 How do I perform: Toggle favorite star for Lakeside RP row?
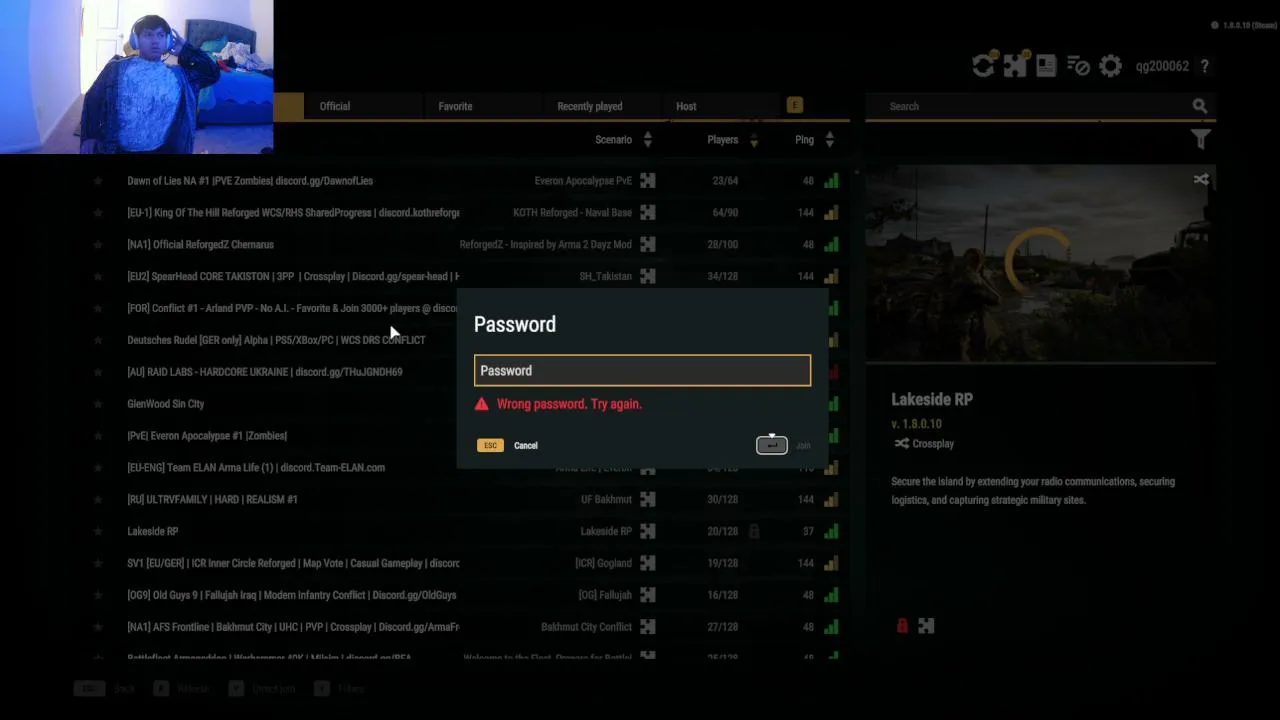click(x=98, y=531)
